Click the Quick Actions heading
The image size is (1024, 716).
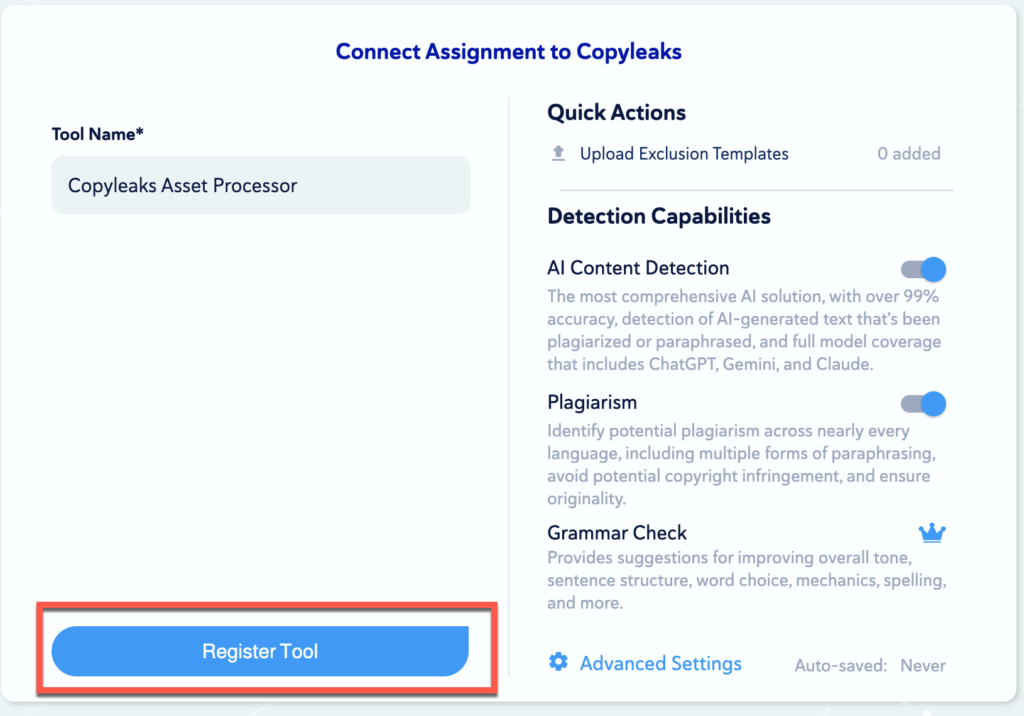(616, 113)
